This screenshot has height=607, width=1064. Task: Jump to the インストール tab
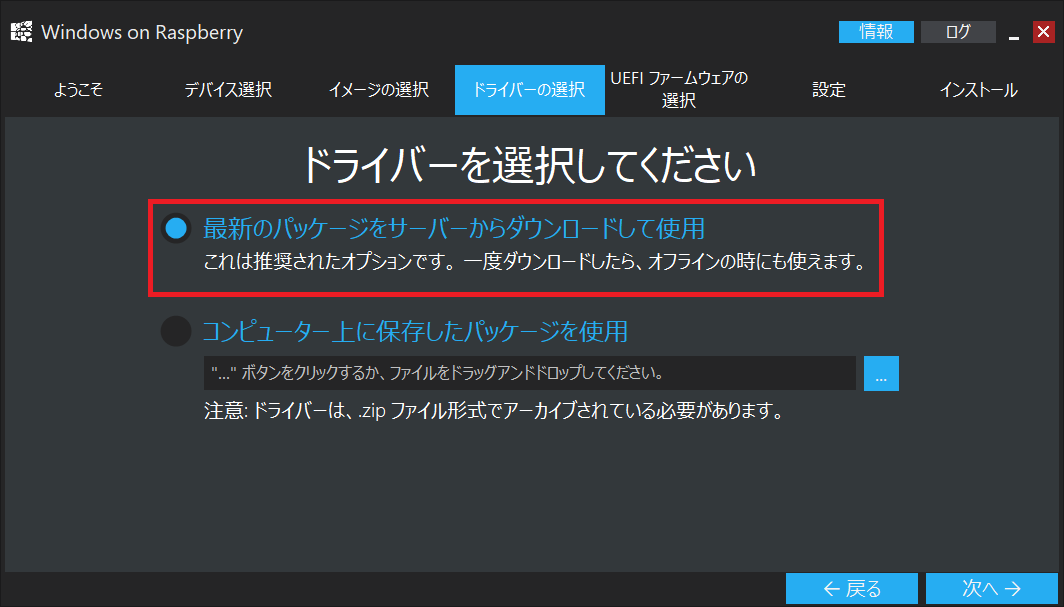point(978,90)
